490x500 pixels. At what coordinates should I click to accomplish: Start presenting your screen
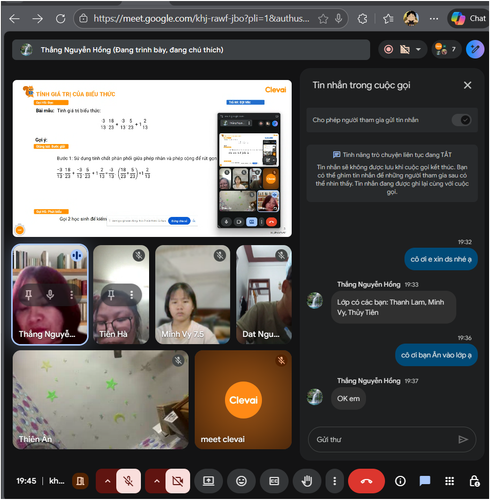[x=209, y=481]
